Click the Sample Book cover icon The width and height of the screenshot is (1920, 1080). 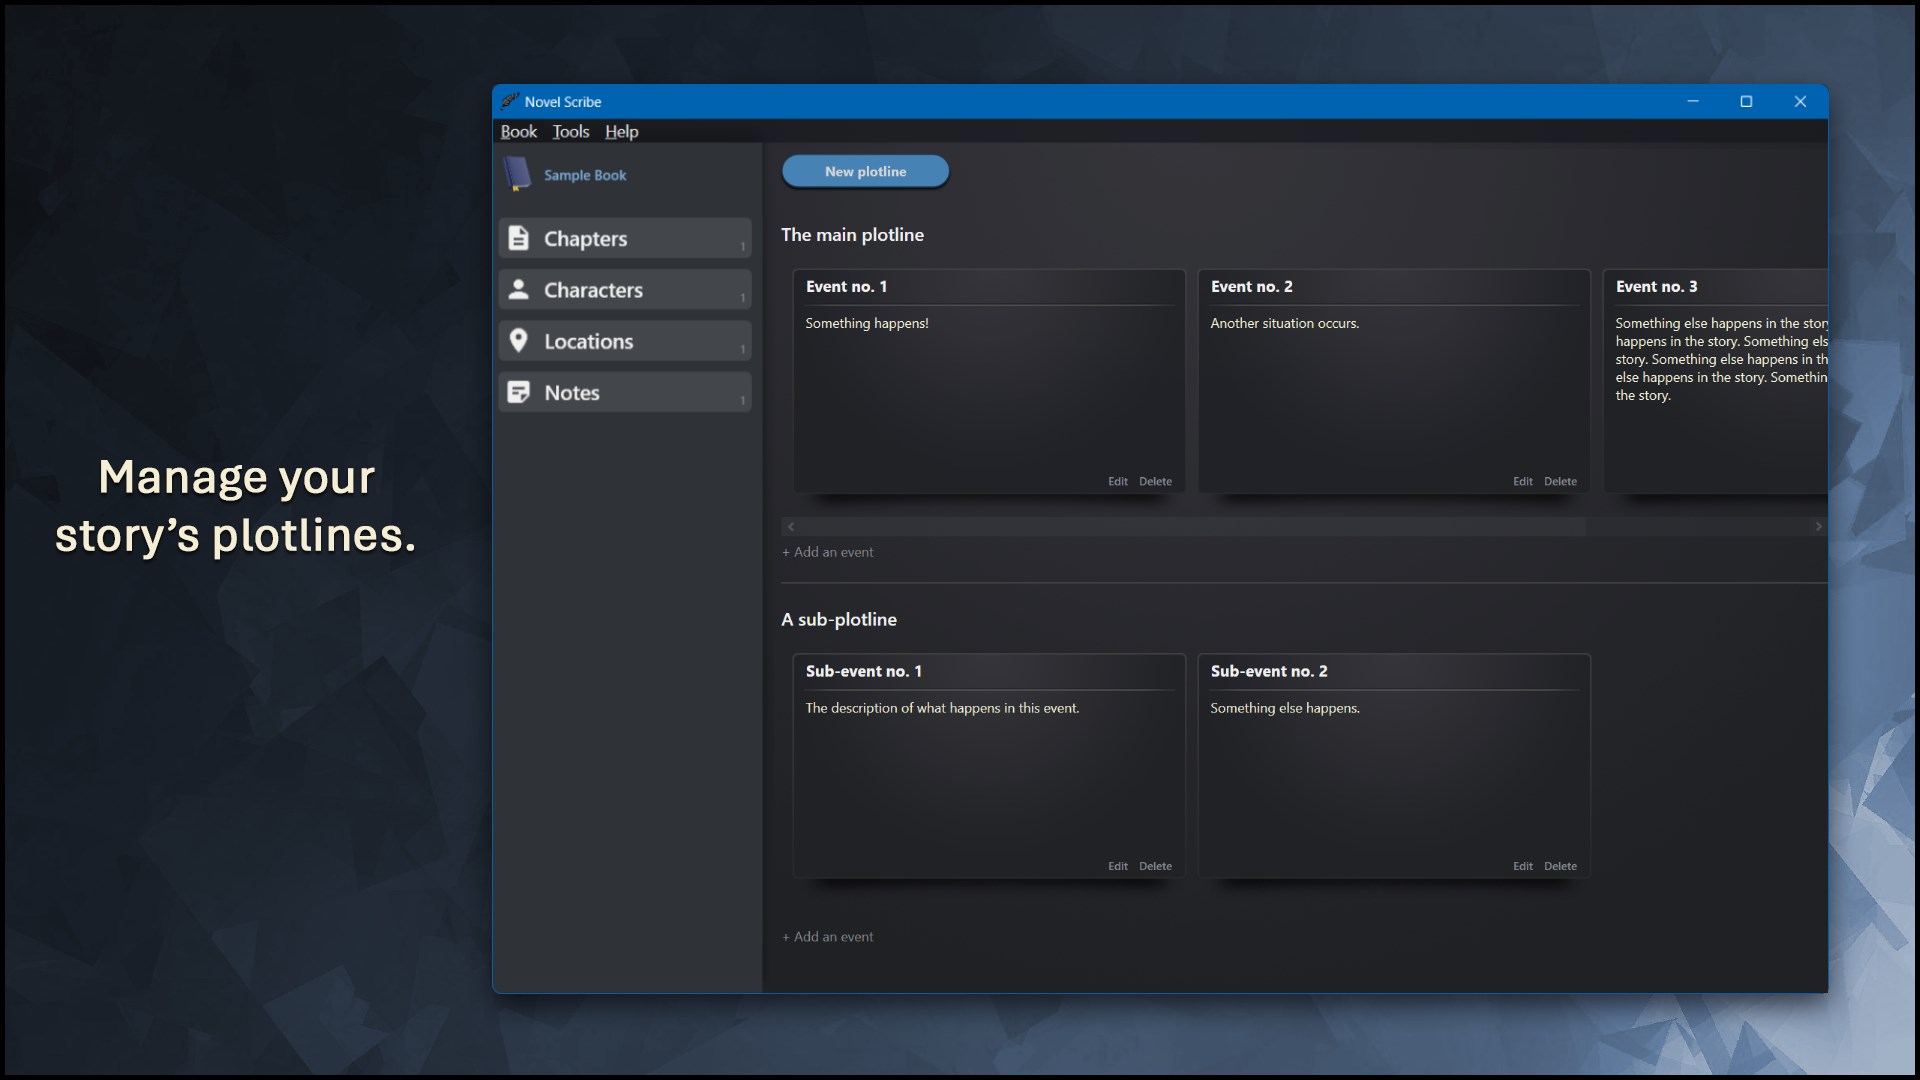pos(517,174)
